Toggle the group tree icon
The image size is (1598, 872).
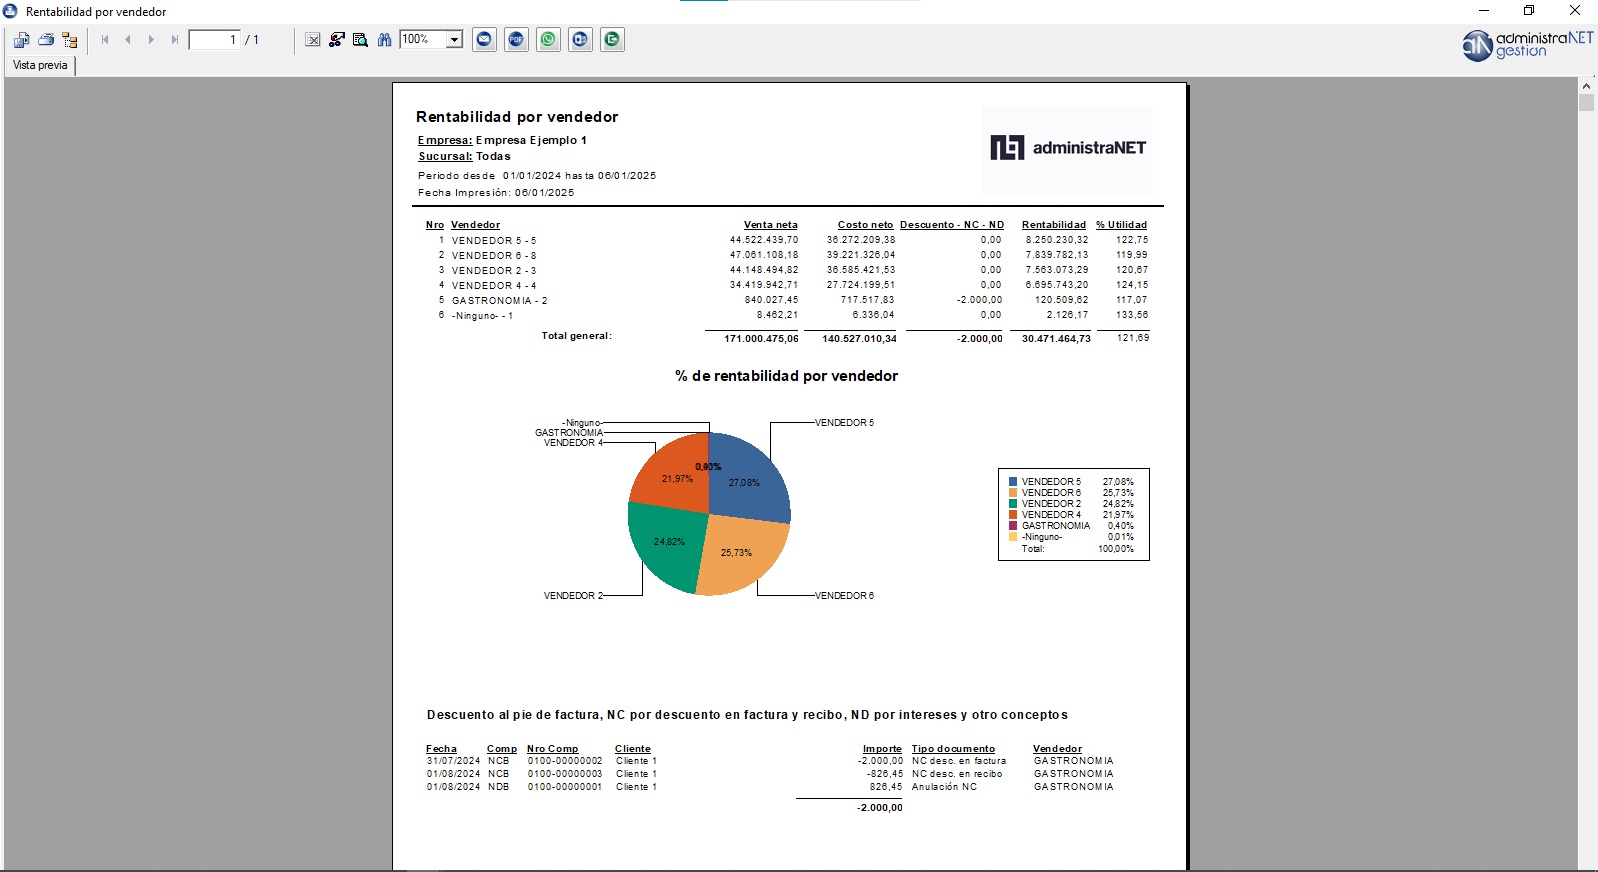click(x=69, y=40)
